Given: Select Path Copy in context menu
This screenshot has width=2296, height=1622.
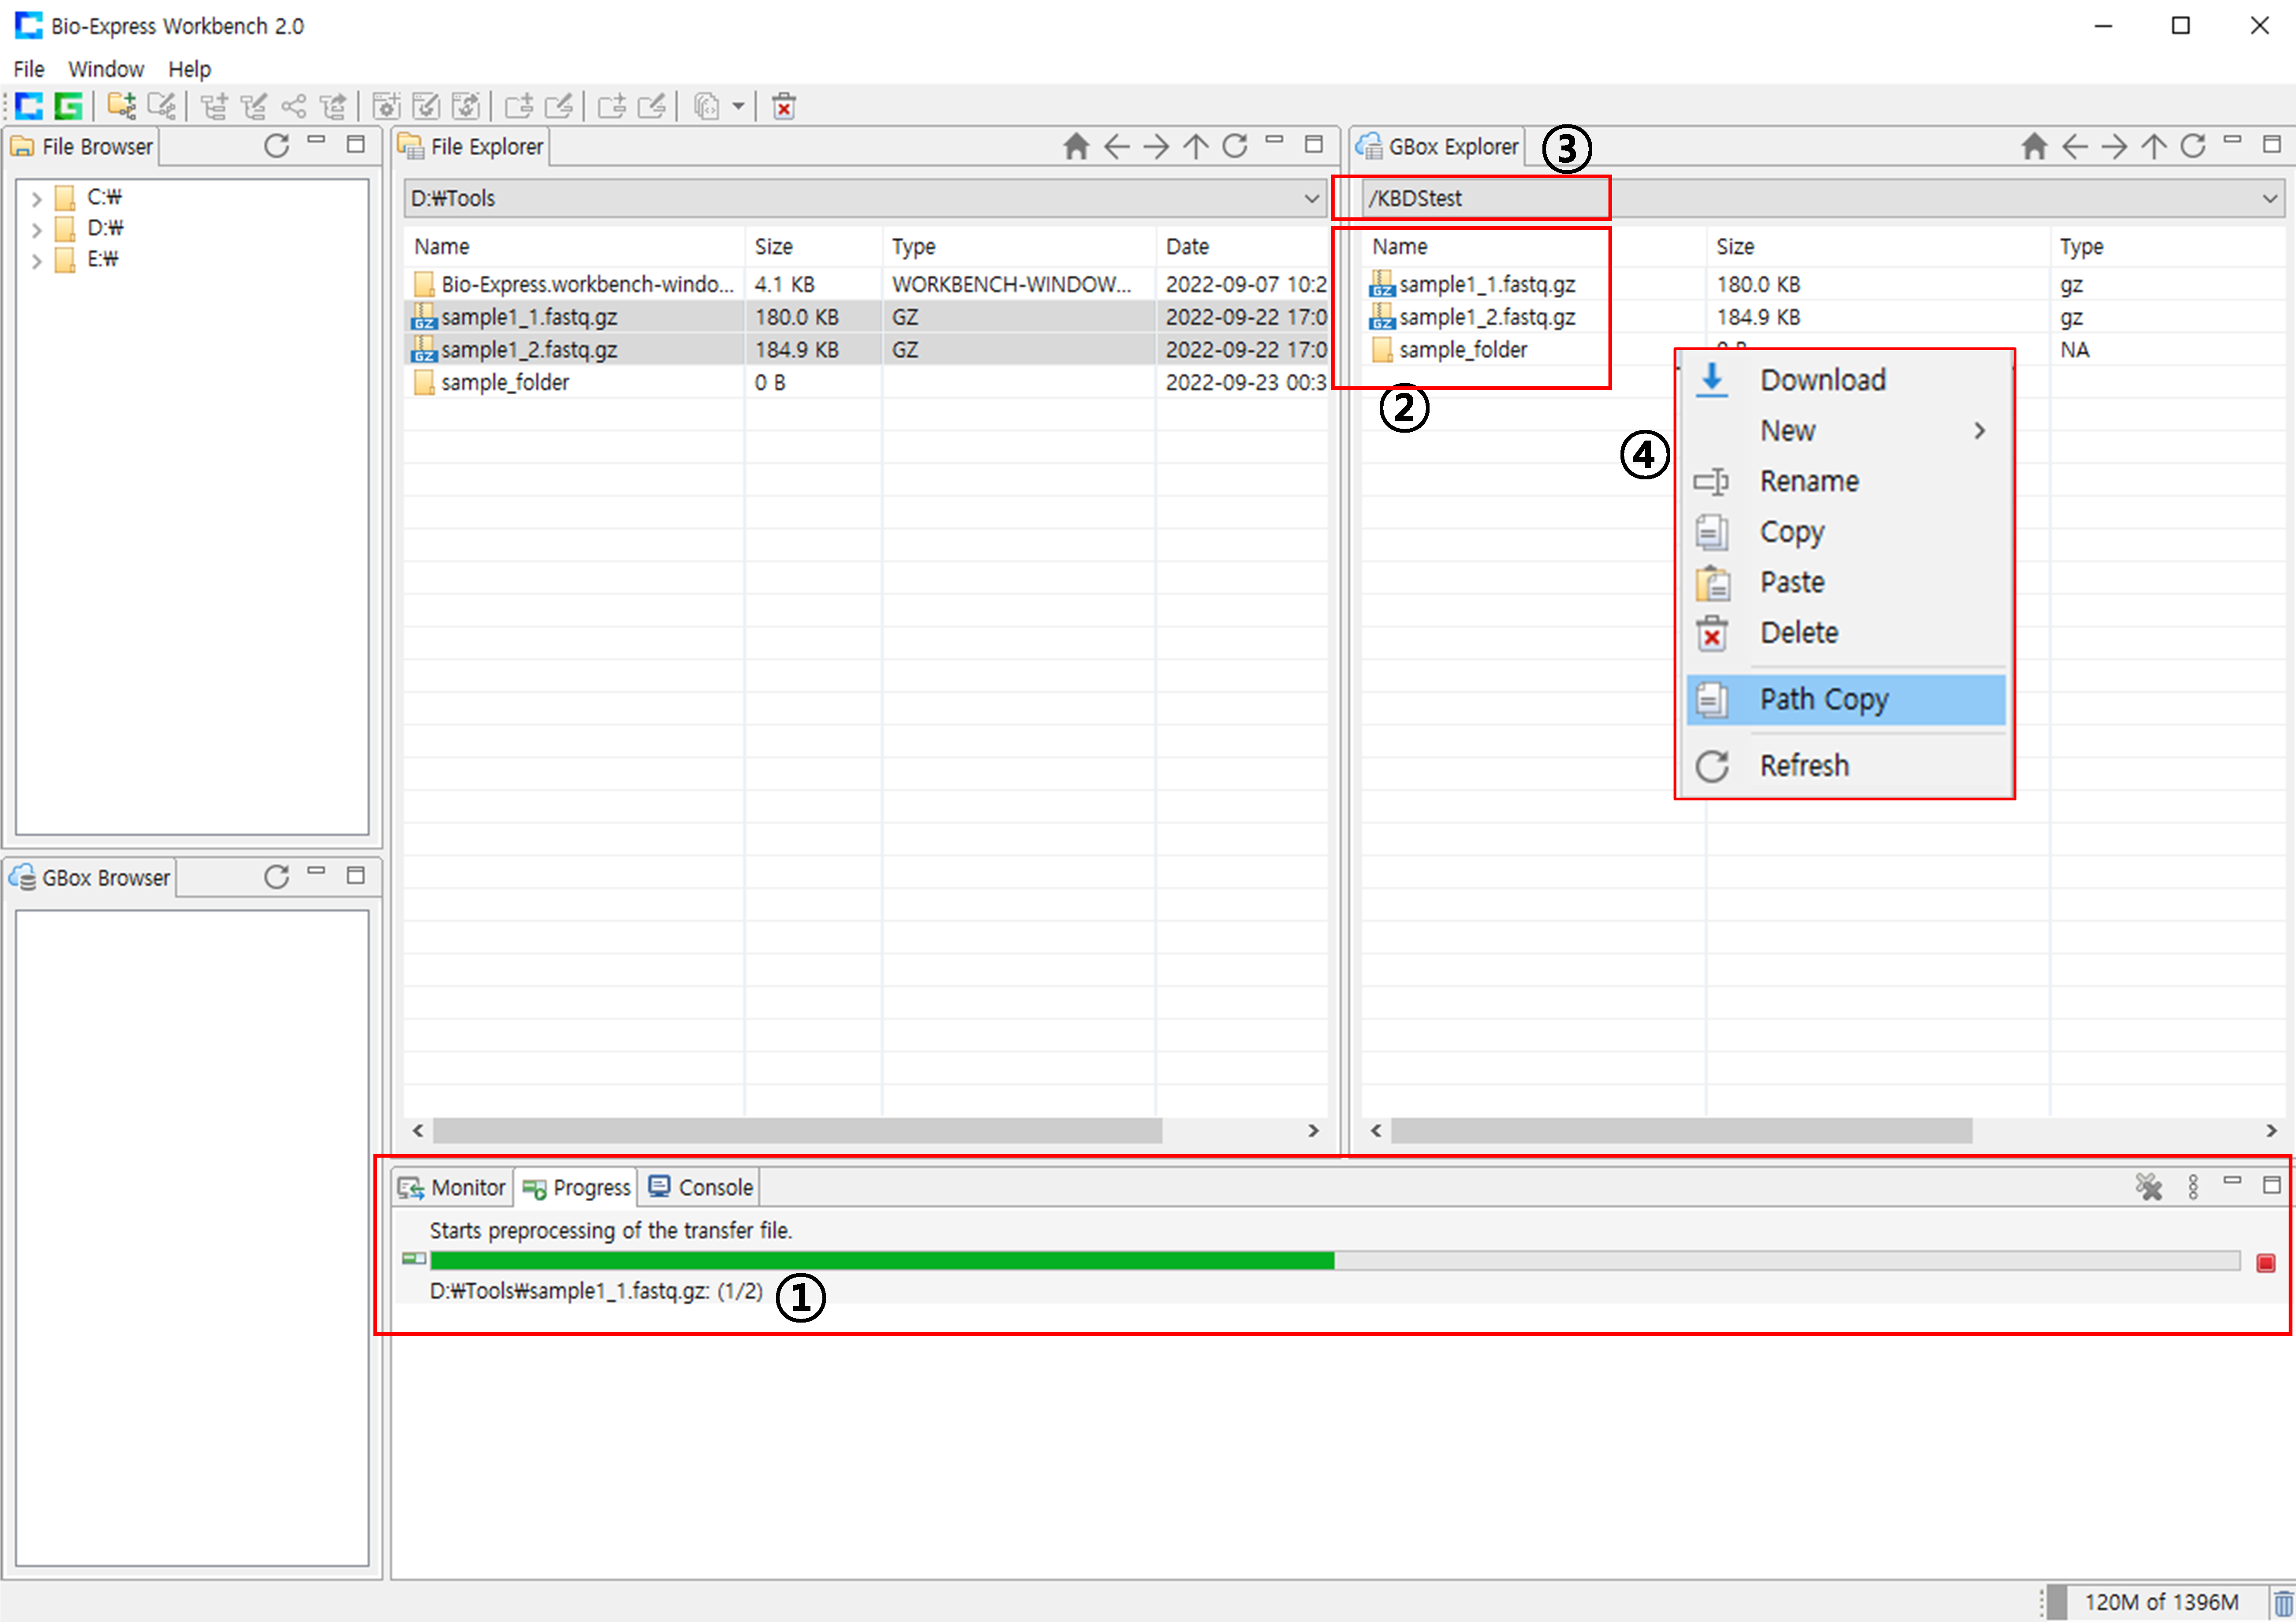Looking at the screenshot, I should (1824, 699).
